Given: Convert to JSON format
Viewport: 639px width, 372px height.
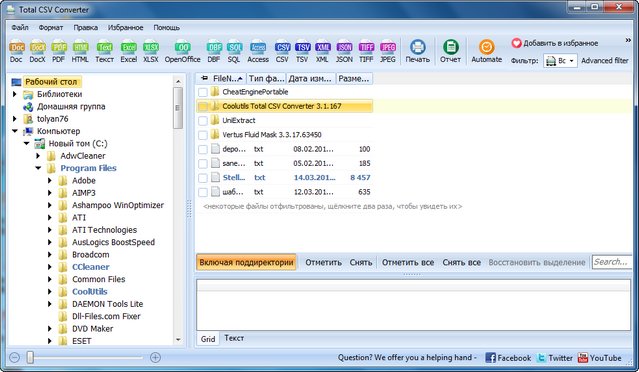Looking at the screenshot, I should pyautogui.click(x=344, y=52).
